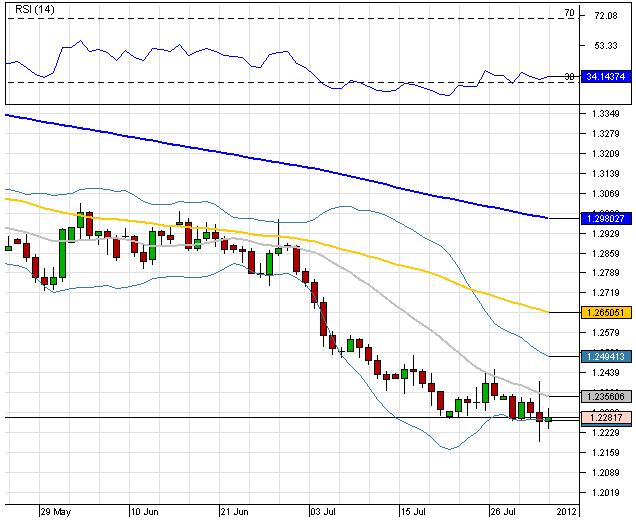The height and width of the screenshot is (521, 636).
Task: Select the 03 Jul date marker
Action: pyautogui.click(x=321, y=510)
